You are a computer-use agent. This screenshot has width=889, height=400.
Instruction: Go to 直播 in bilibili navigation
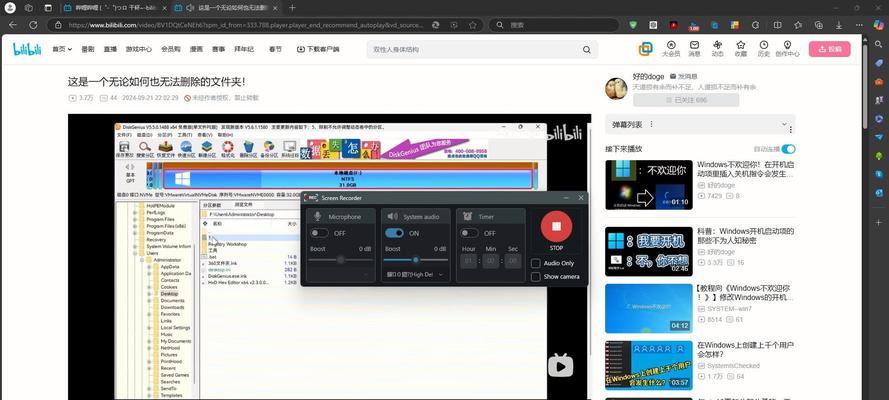110,49
